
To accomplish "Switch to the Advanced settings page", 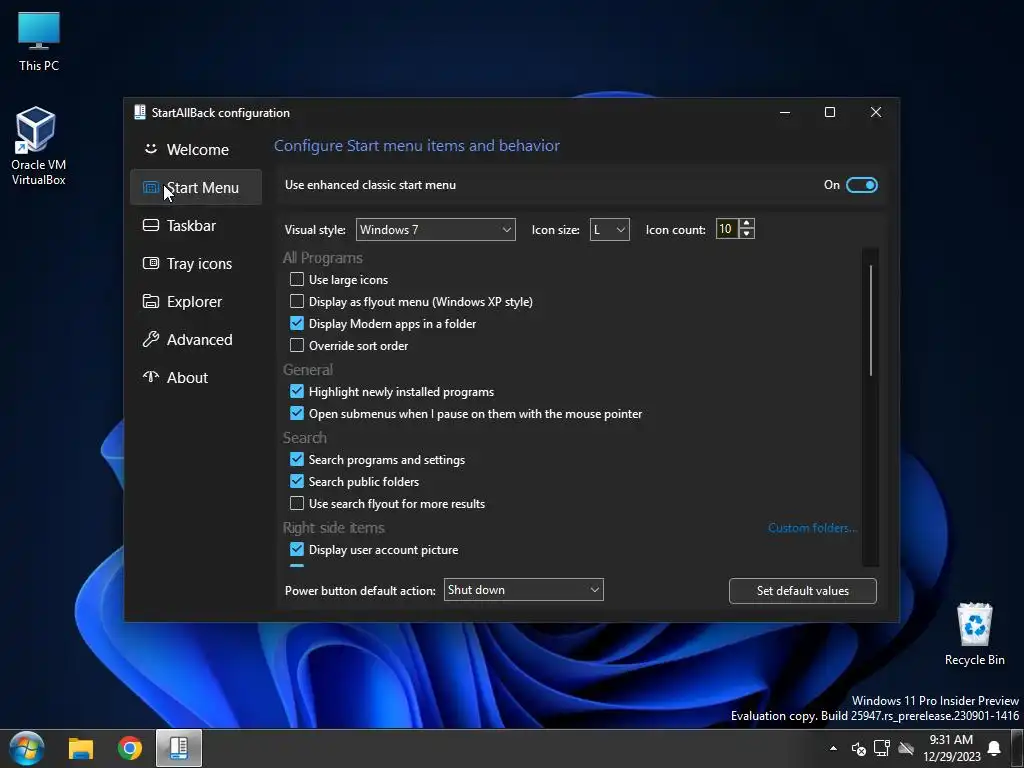I will 196,339.
